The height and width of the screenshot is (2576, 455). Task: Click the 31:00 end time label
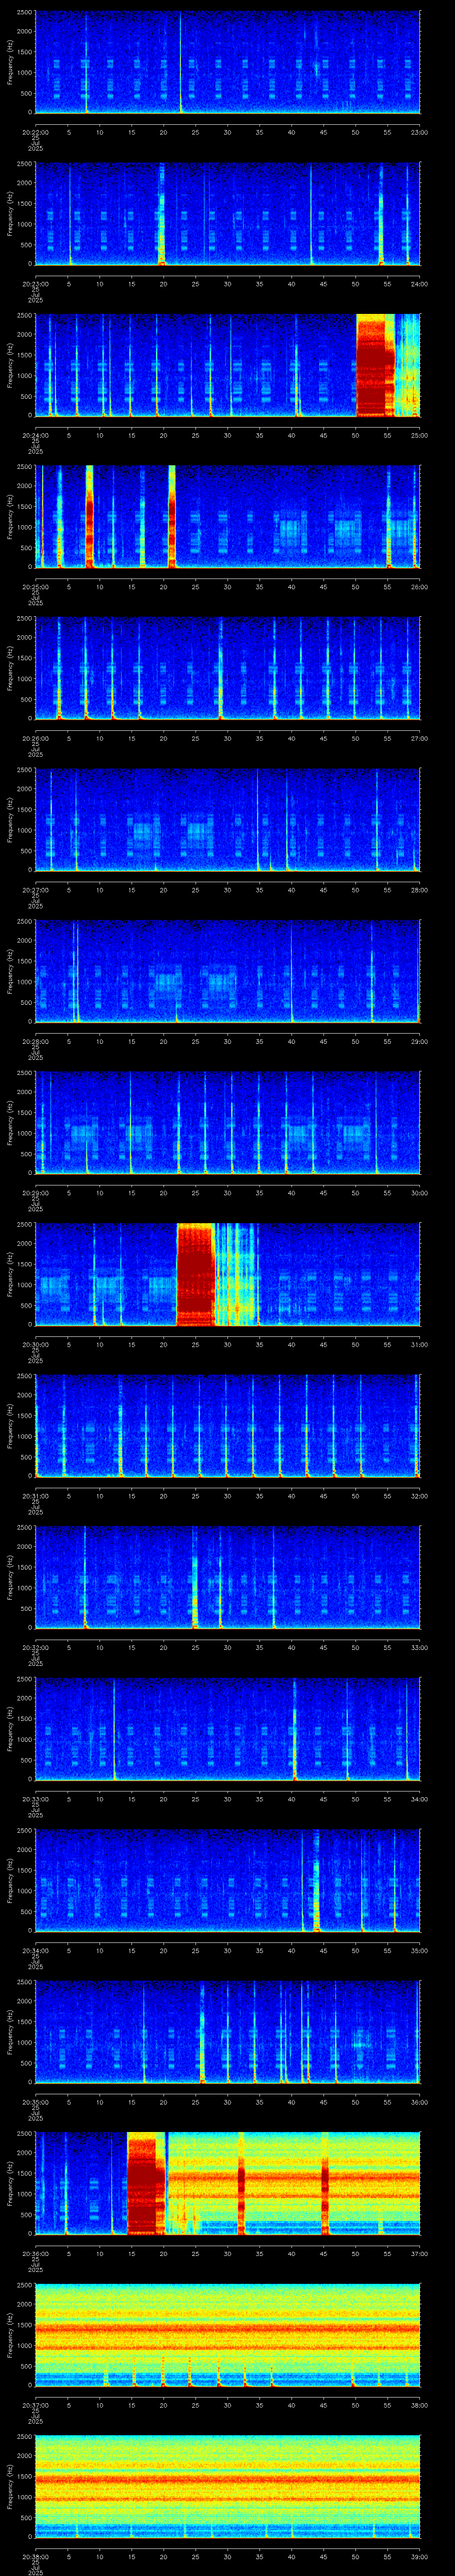tap(419, 1344)
